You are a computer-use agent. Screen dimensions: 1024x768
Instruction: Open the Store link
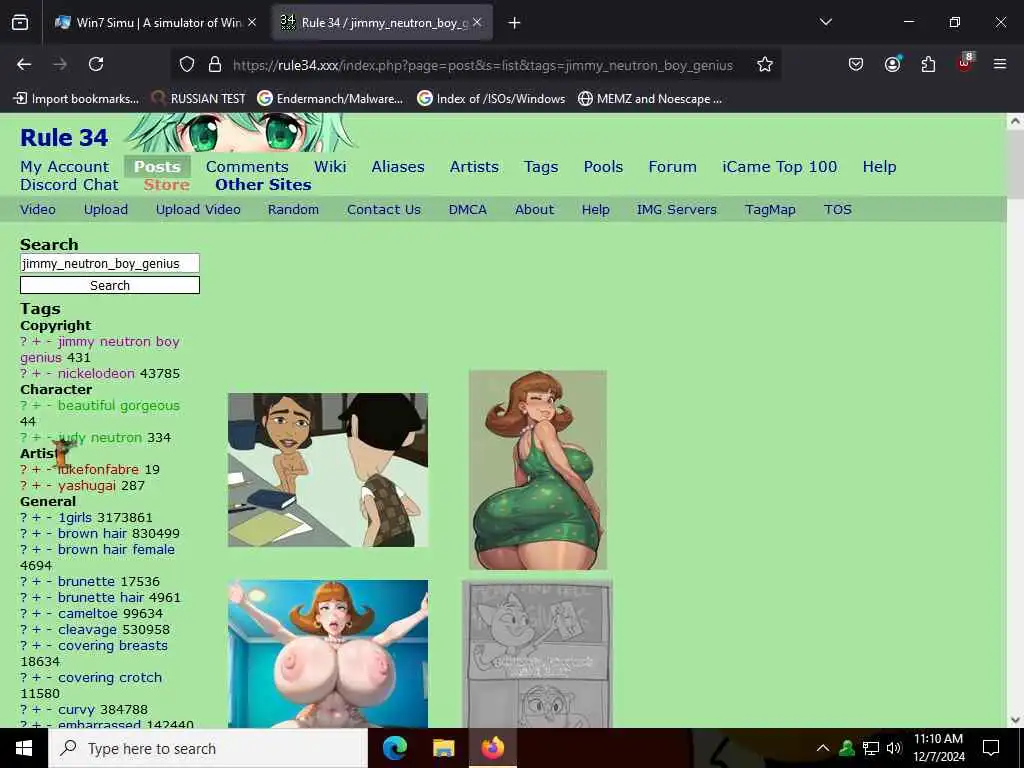tap(167, 185)
